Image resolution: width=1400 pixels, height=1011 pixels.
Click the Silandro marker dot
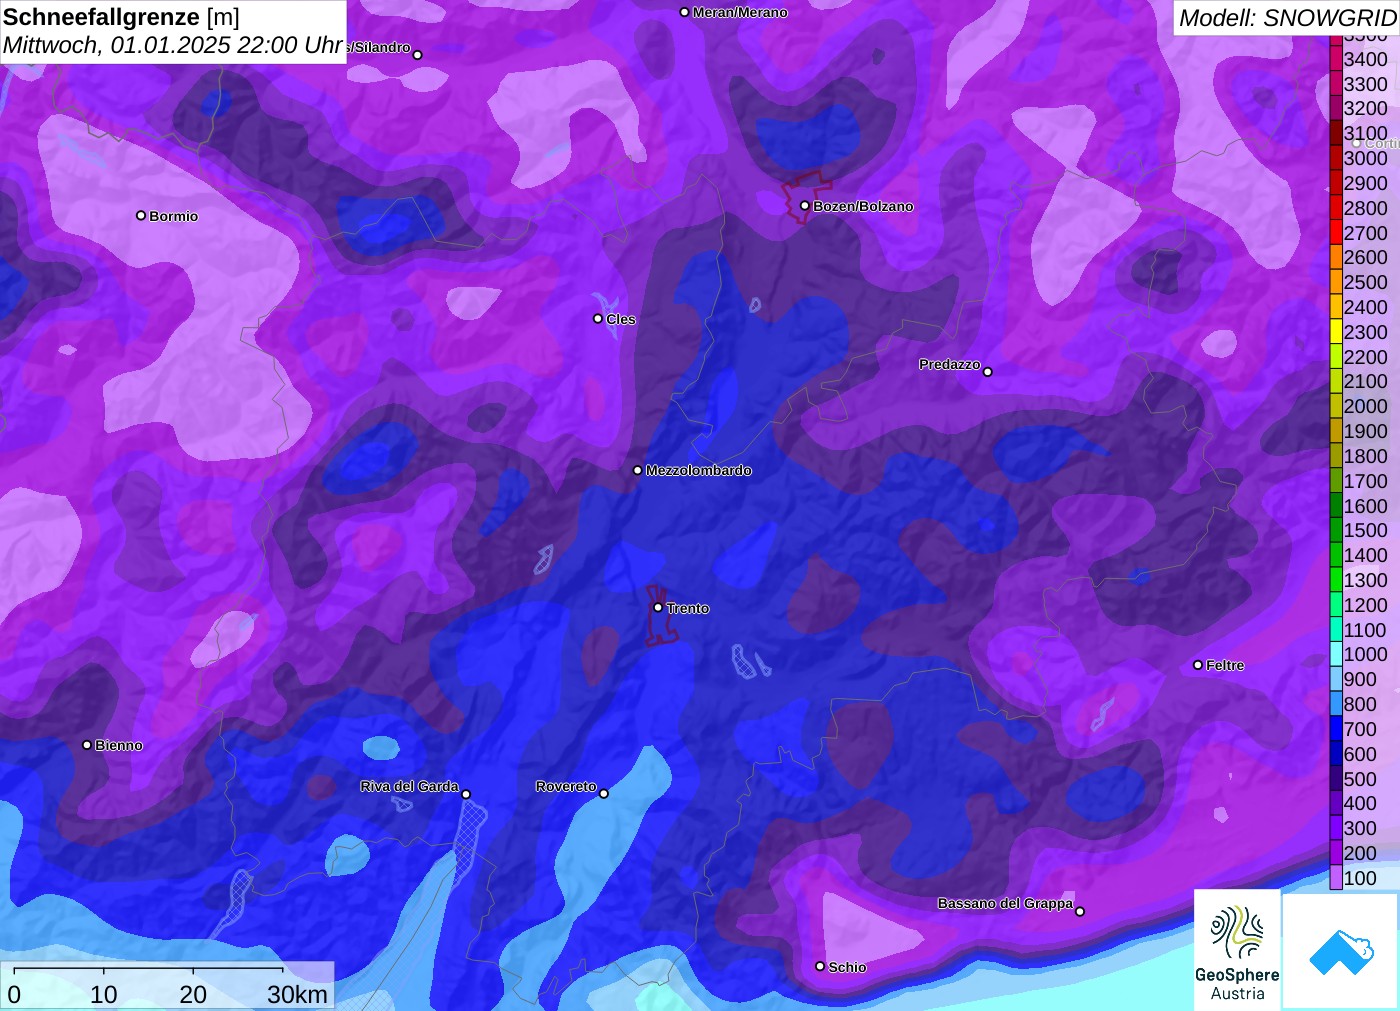point(418,55)
